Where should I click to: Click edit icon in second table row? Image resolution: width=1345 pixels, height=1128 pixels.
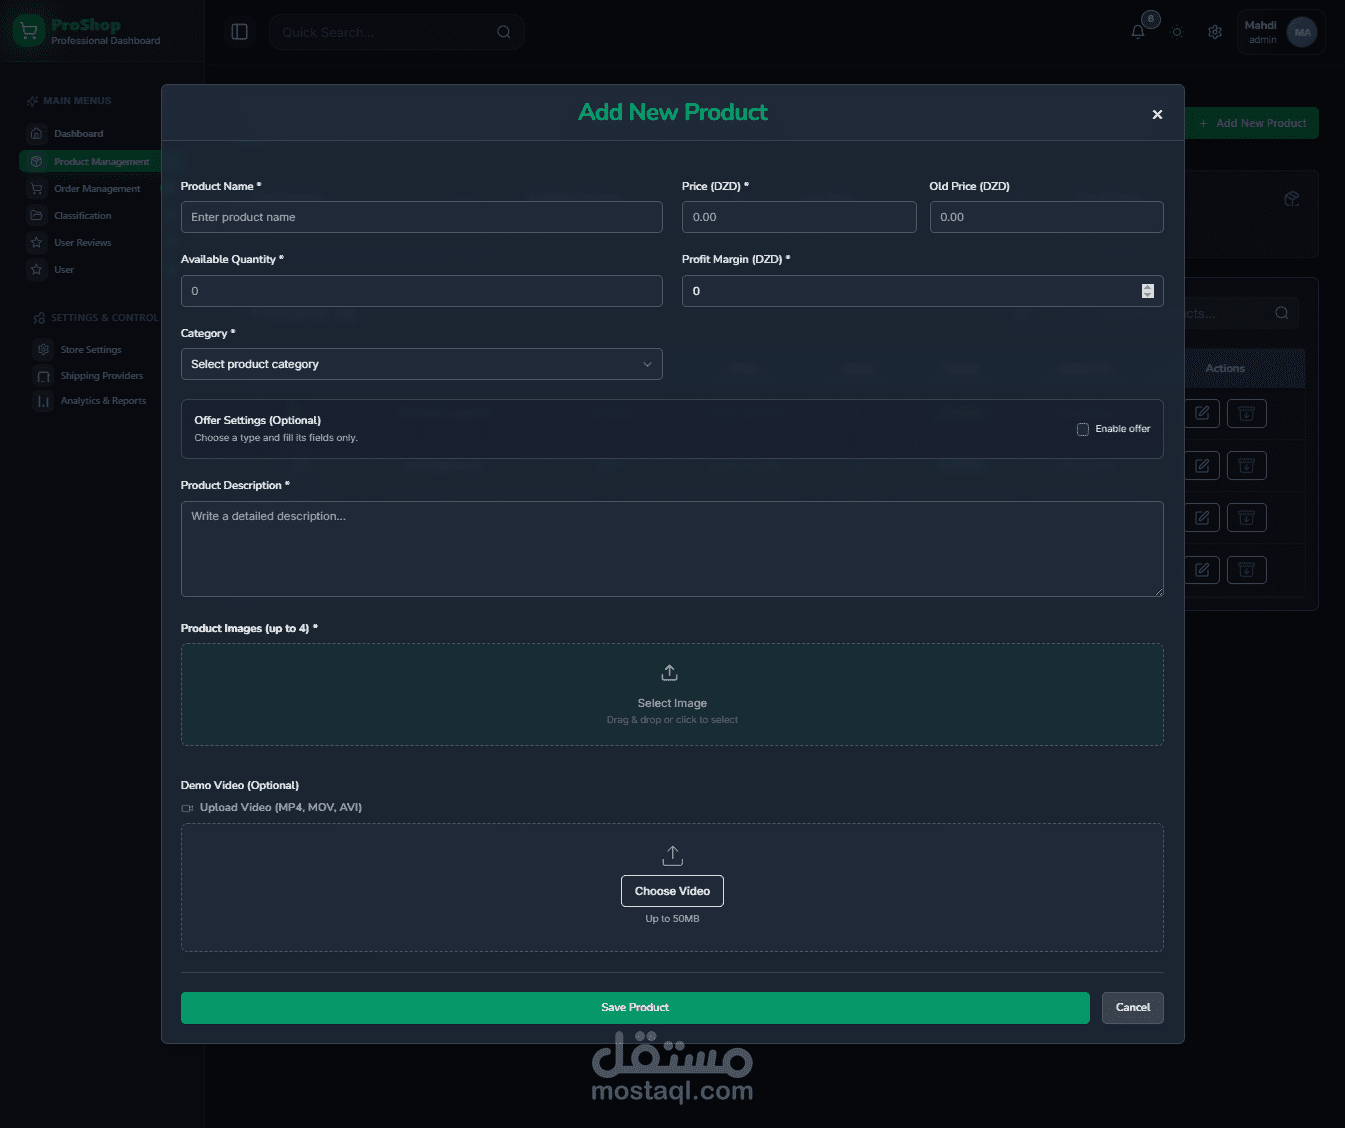pyautogui.click(x=1202, y=465)
